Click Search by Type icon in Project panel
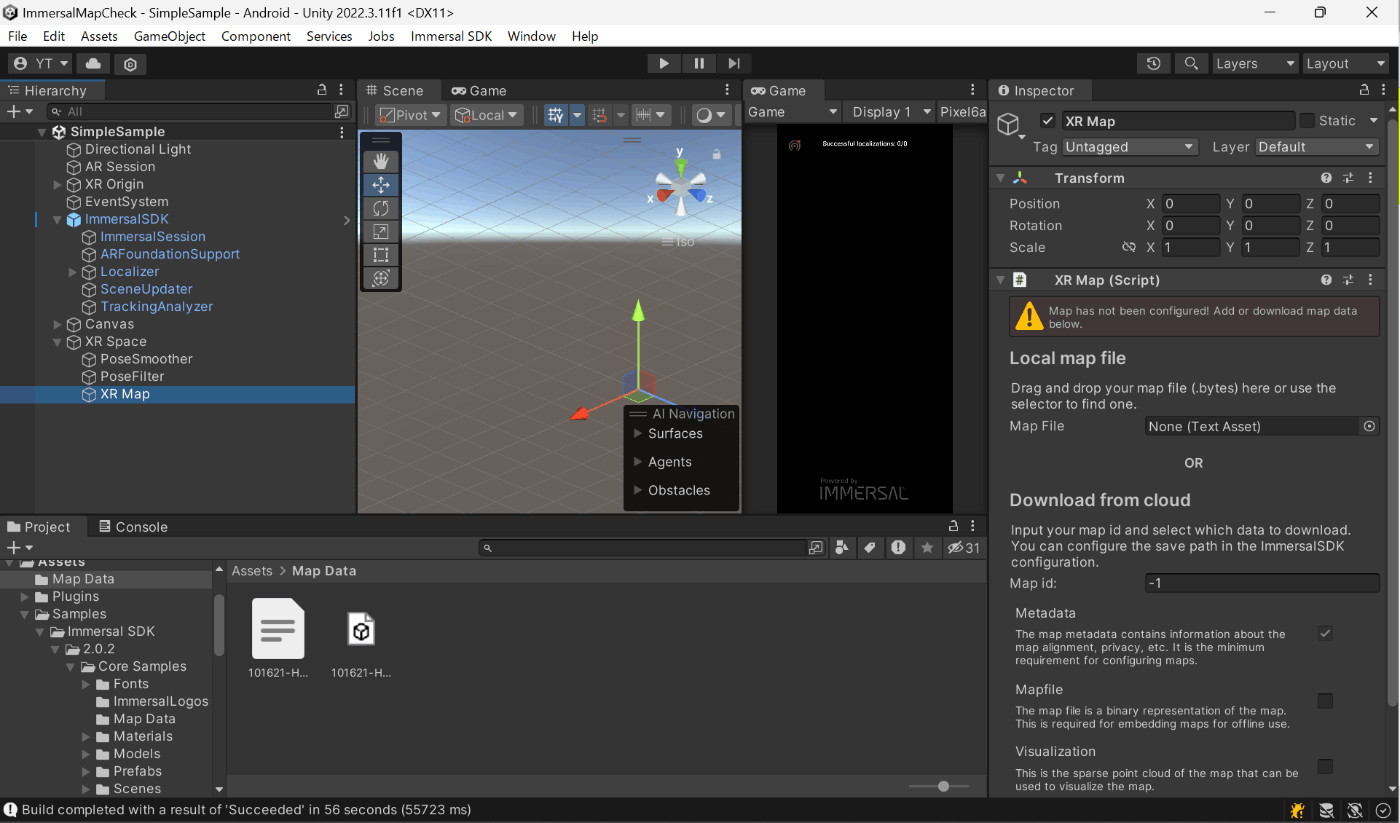The width and height of the screenshot is (1400, 823). pos(842,547)
